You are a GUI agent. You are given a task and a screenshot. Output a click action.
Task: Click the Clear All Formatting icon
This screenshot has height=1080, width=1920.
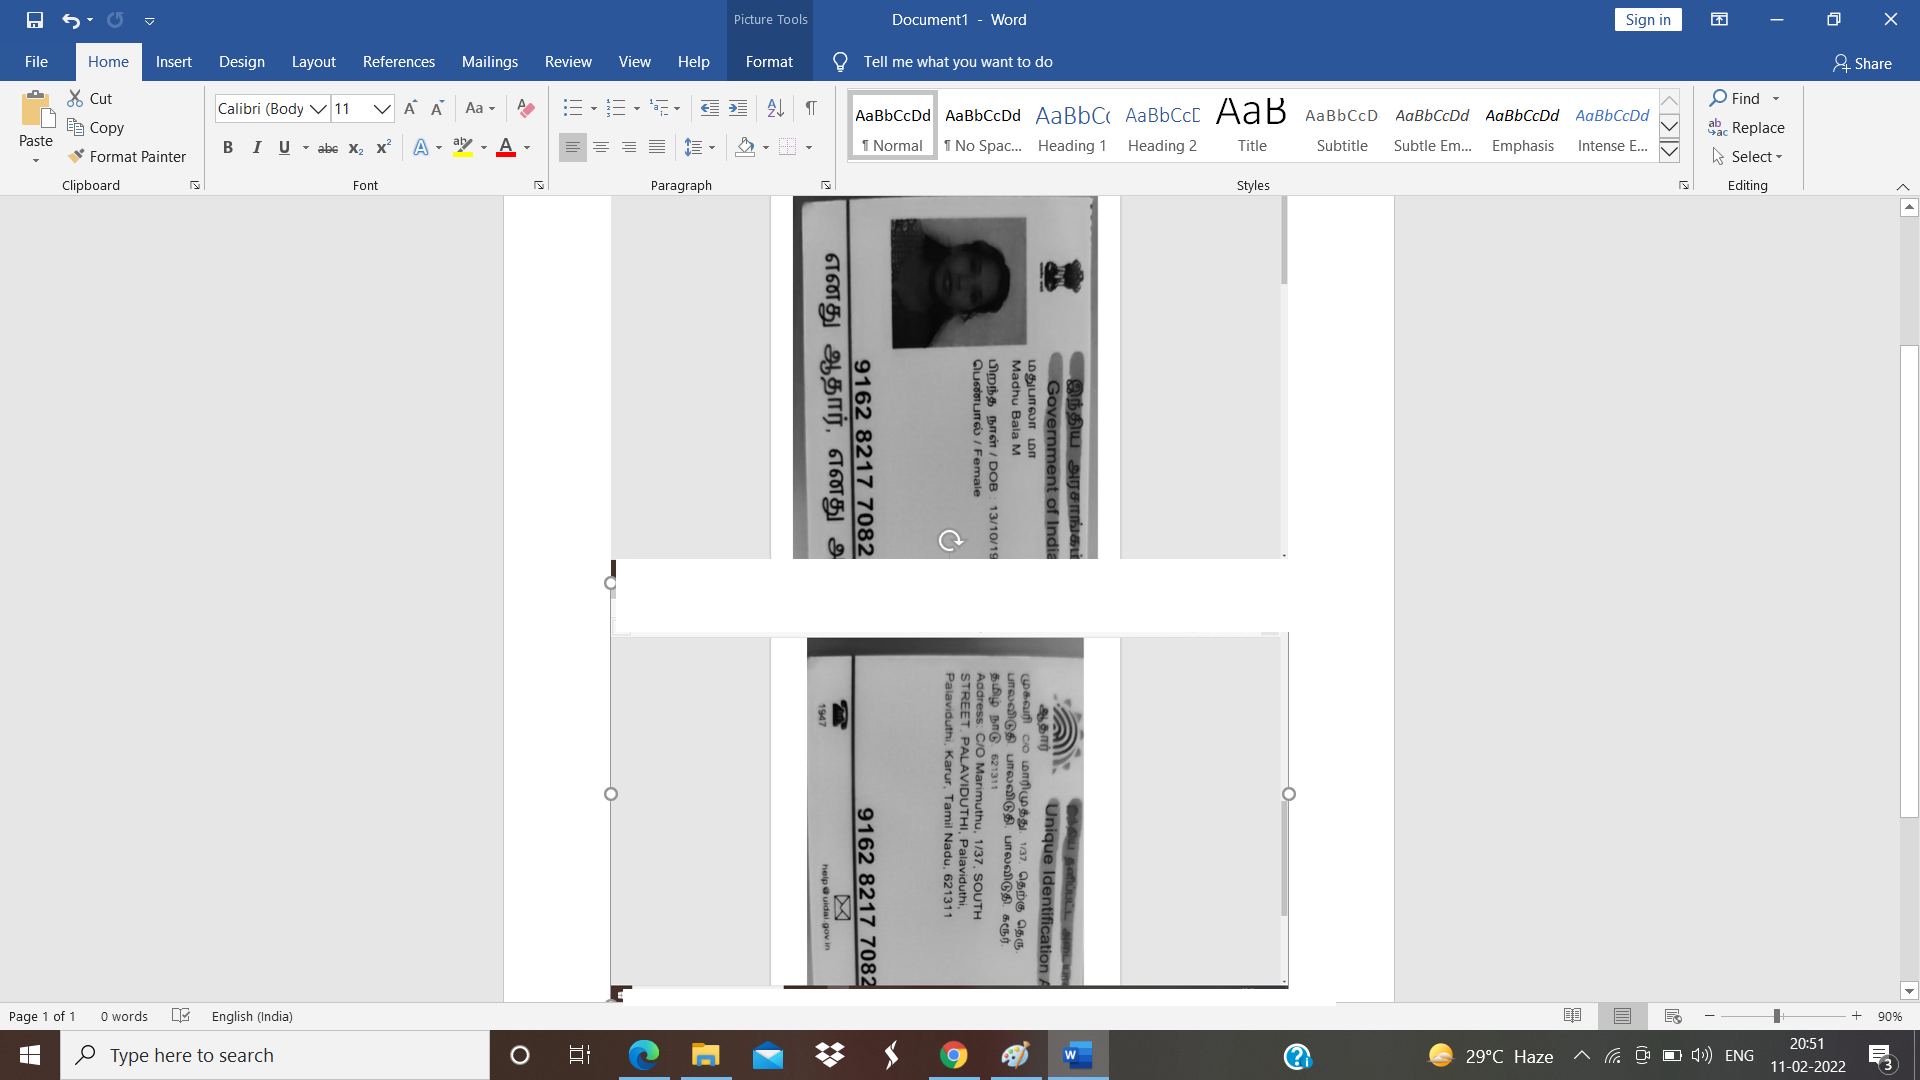(525, 108)
